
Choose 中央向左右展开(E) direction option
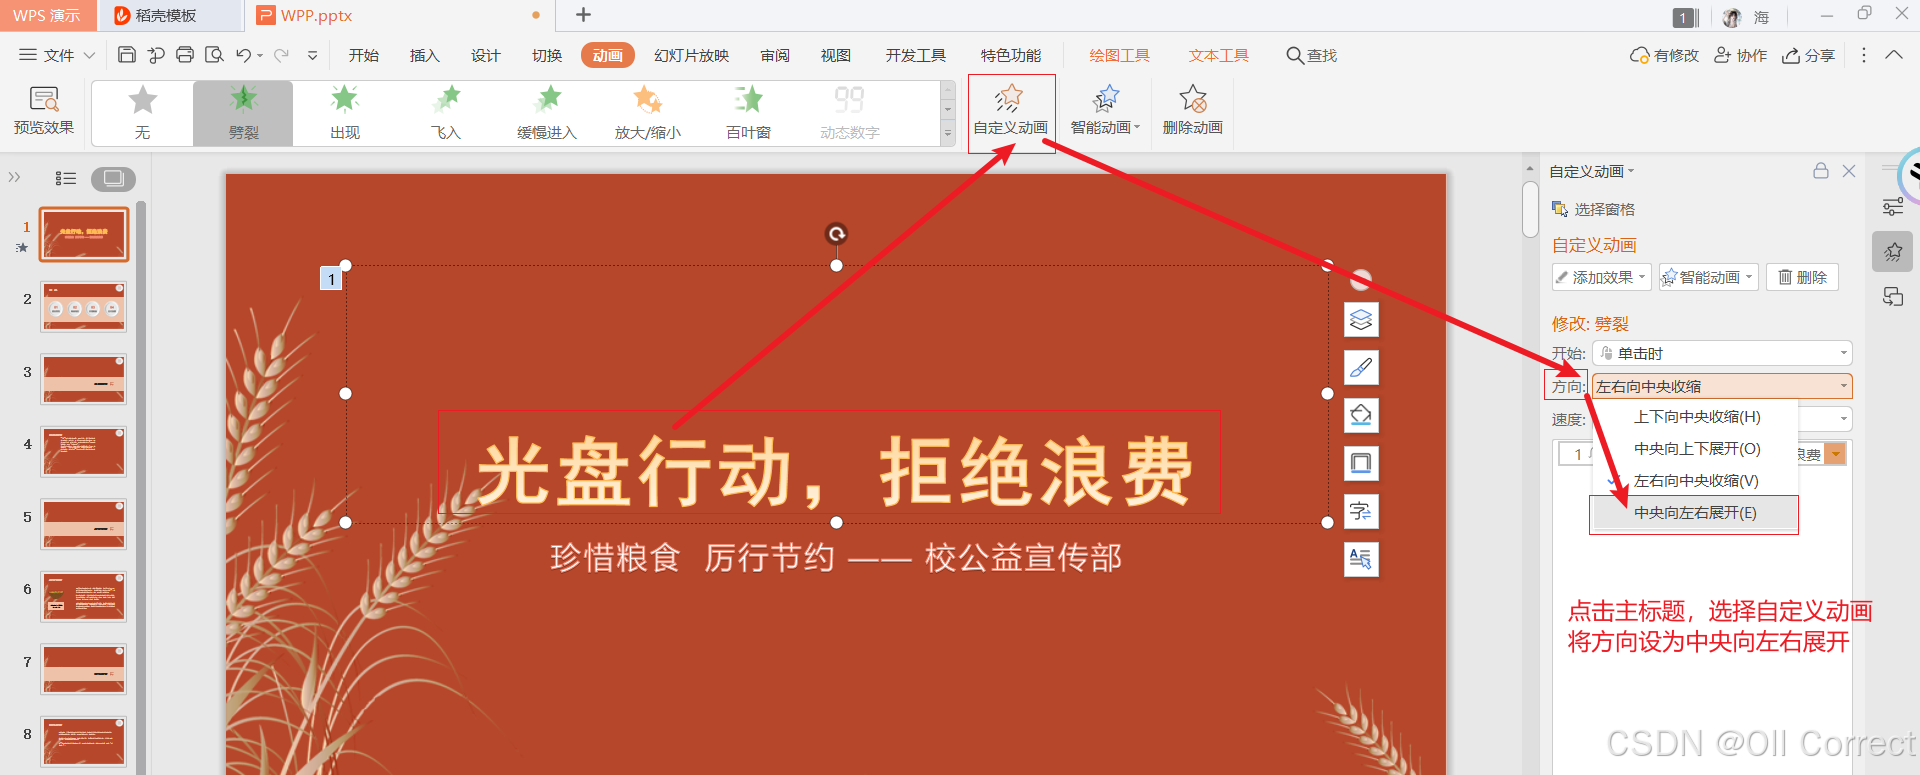pyautogui.click(x=1696, y=513)
